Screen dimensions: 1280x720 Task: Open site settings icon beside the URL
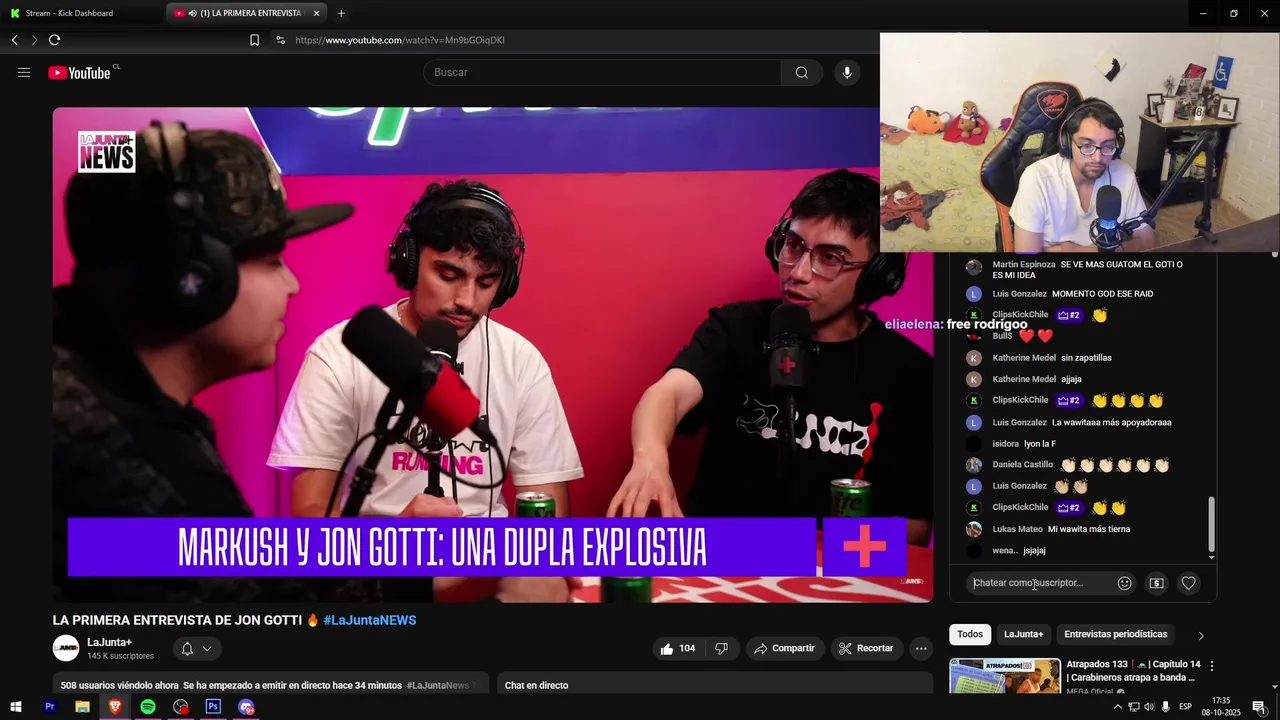(280, 40)
